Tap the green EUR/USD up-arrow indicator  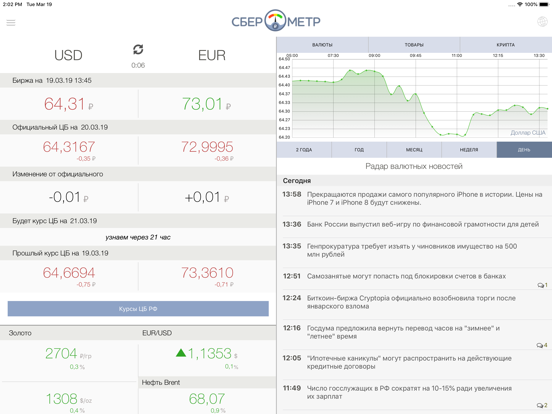pyautogui.click(x=181, y=353)
